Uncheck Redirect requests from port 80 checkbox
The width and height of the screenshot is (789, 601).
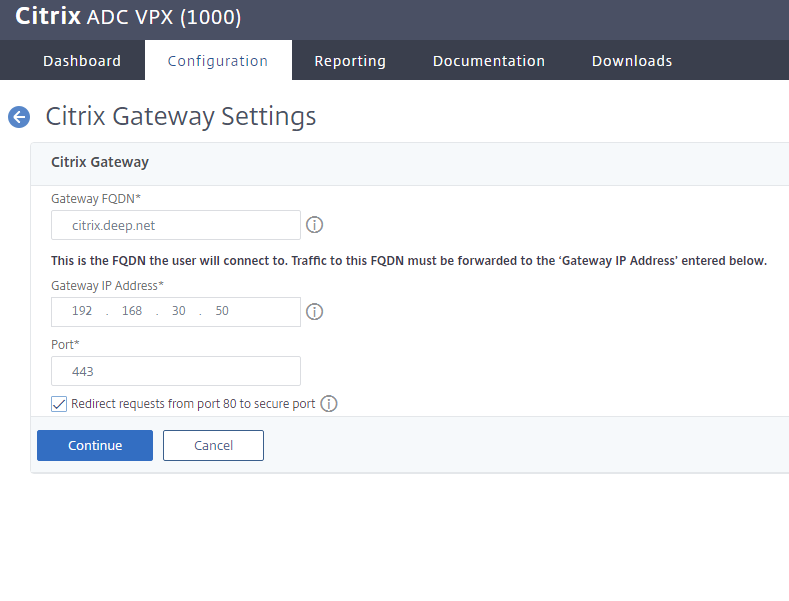(x=59, y=404)
